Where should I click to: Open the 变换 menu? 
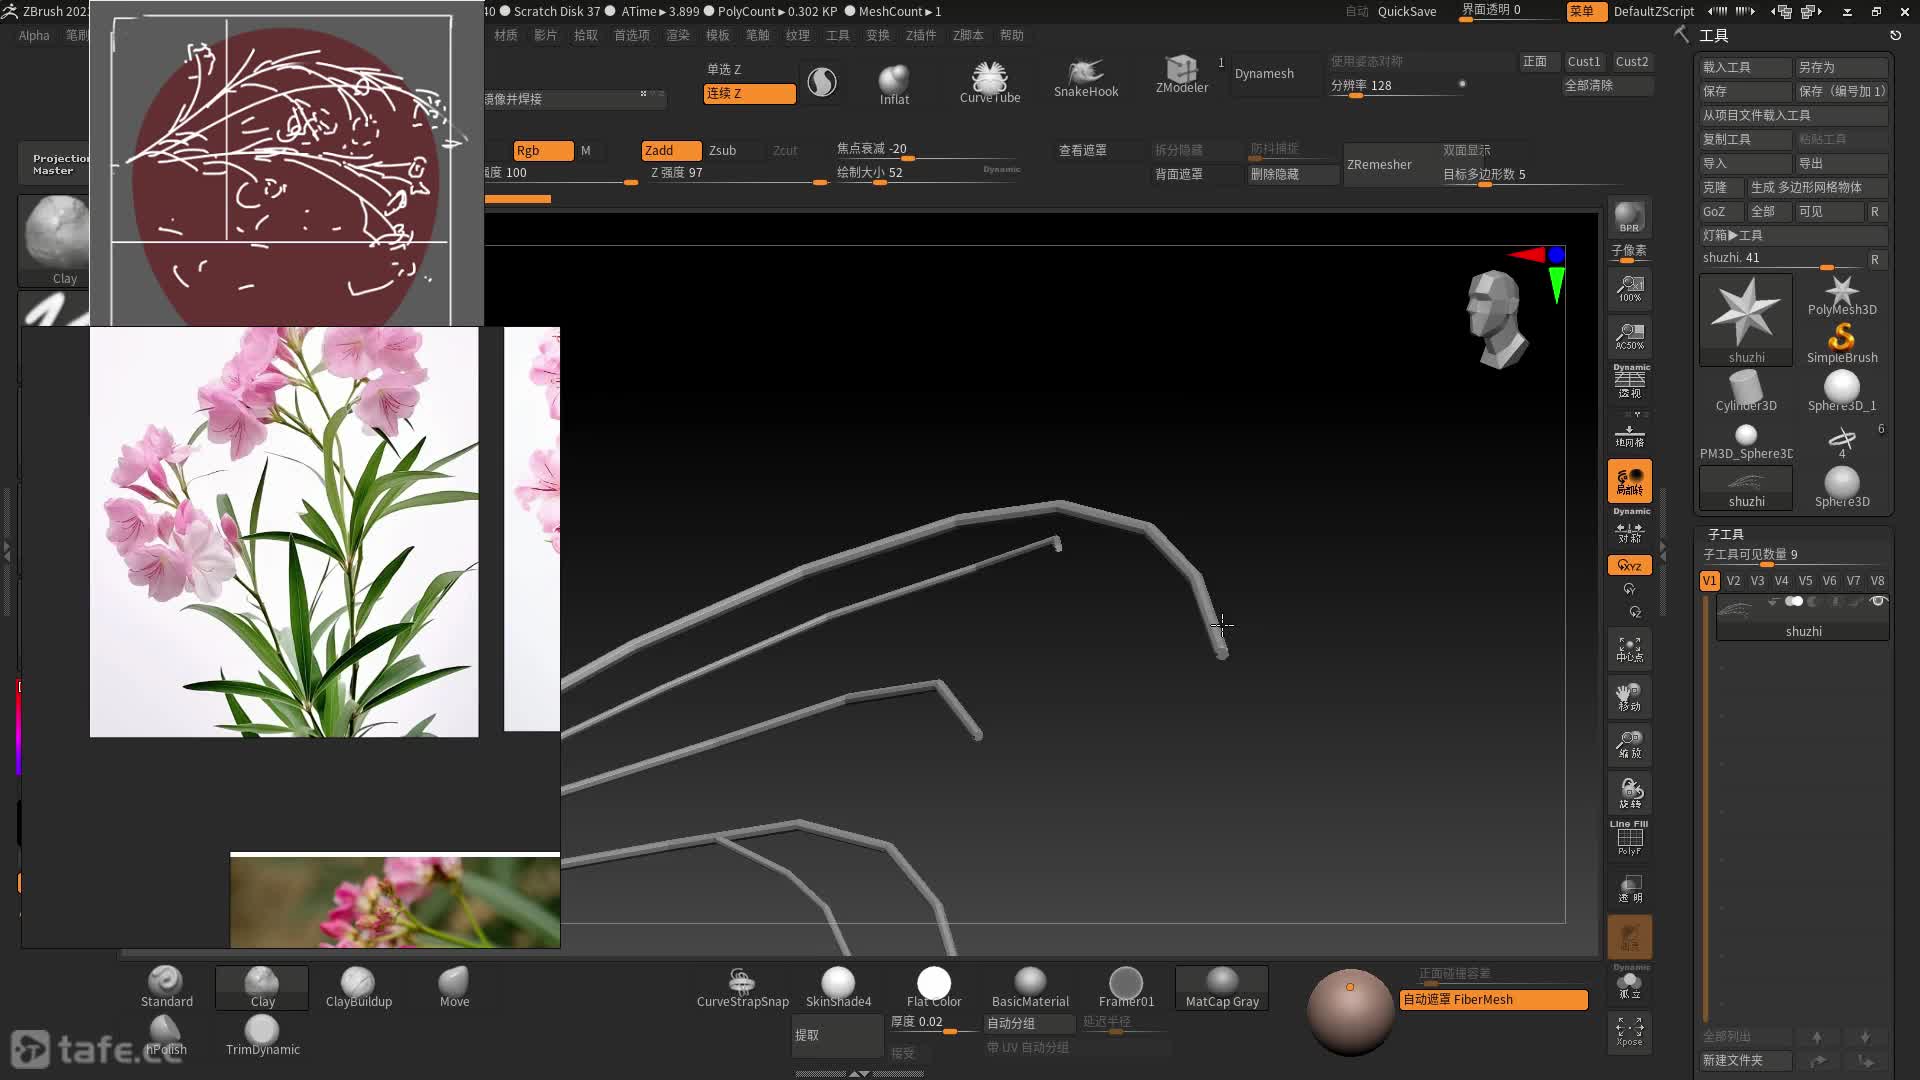pos(878,35)
